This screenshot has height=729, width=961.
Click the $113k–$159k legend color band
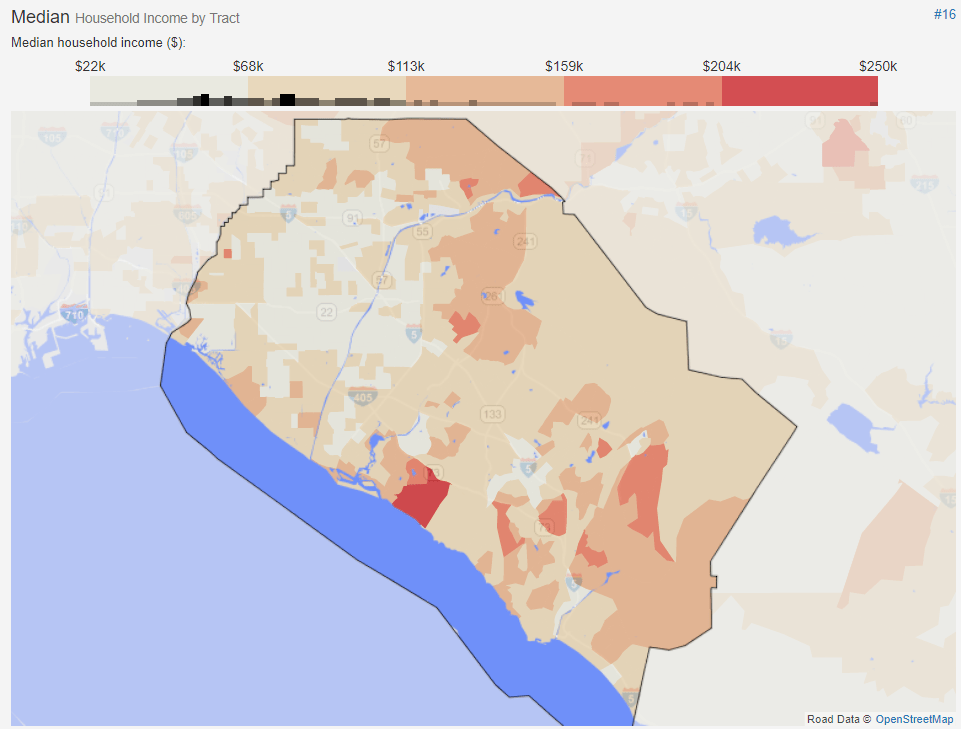[x=484, y=90]
